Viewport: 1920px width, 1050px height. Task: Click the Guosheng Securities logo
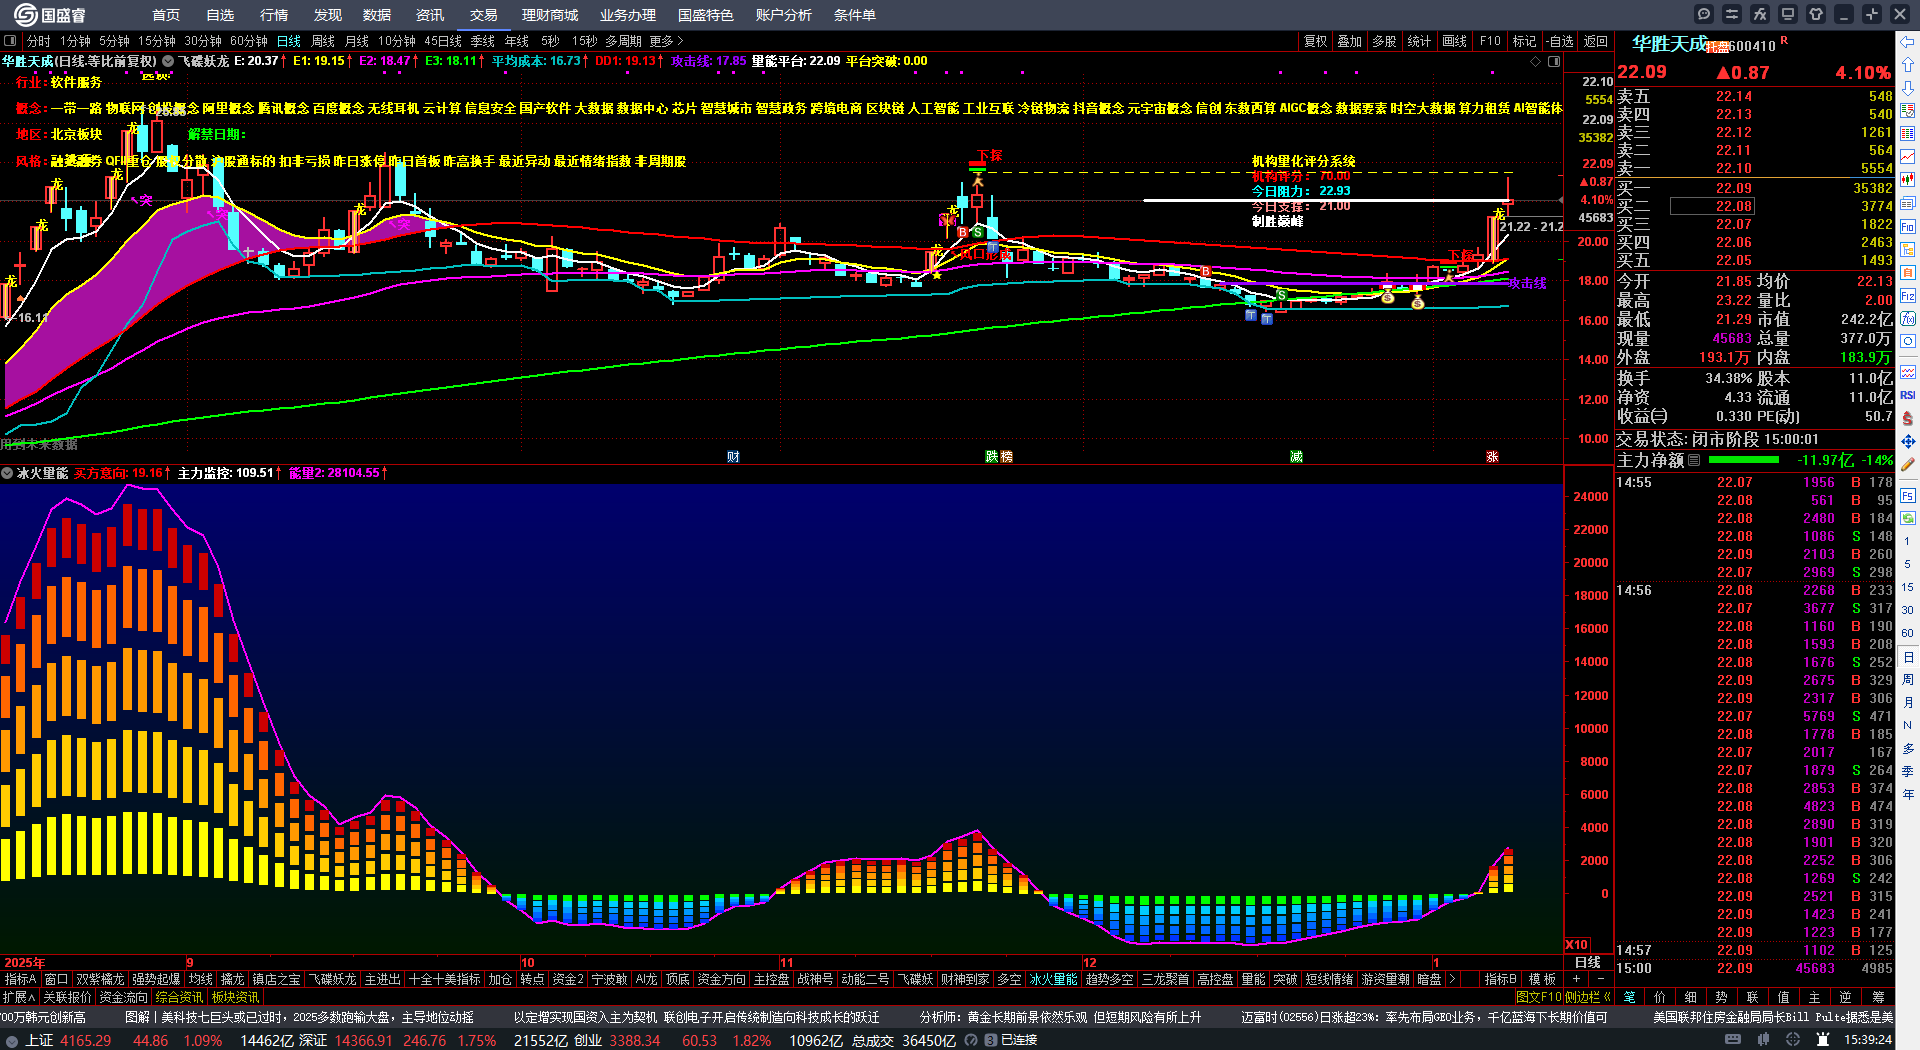pyautogui.click(x=50, y=15)
